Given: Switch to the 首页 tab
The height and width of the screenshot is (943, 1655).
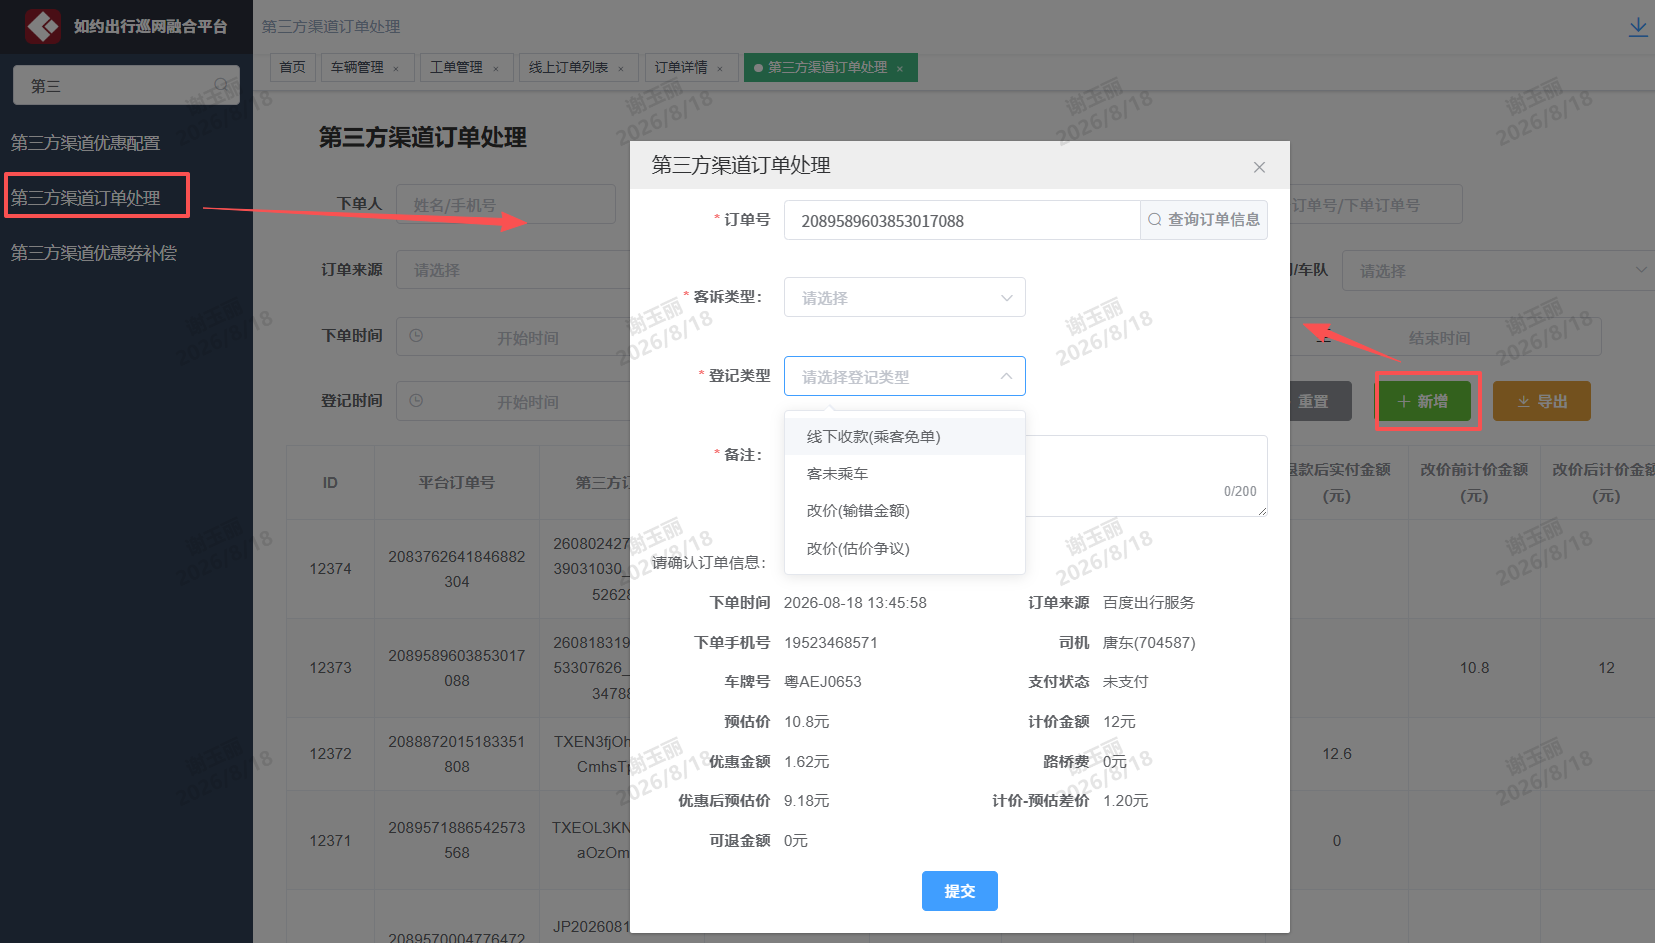Looking at the screenshot, I should point(293,67).
